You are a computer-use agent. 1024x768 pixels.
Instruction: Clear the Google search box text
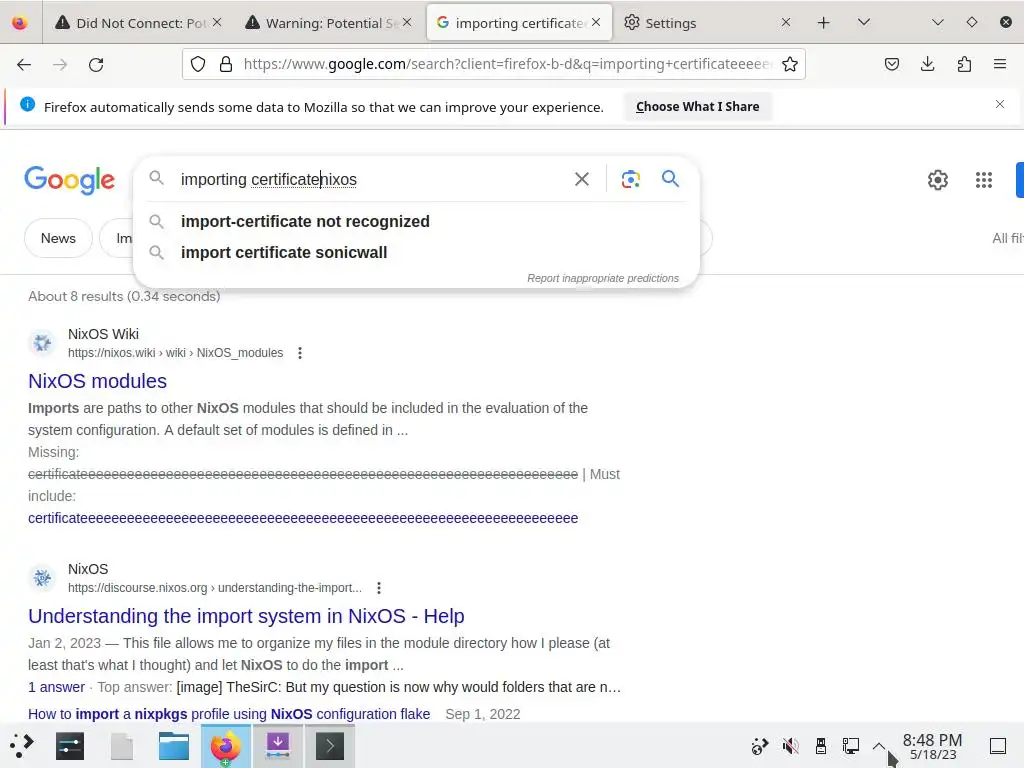[x=581, y=179]
